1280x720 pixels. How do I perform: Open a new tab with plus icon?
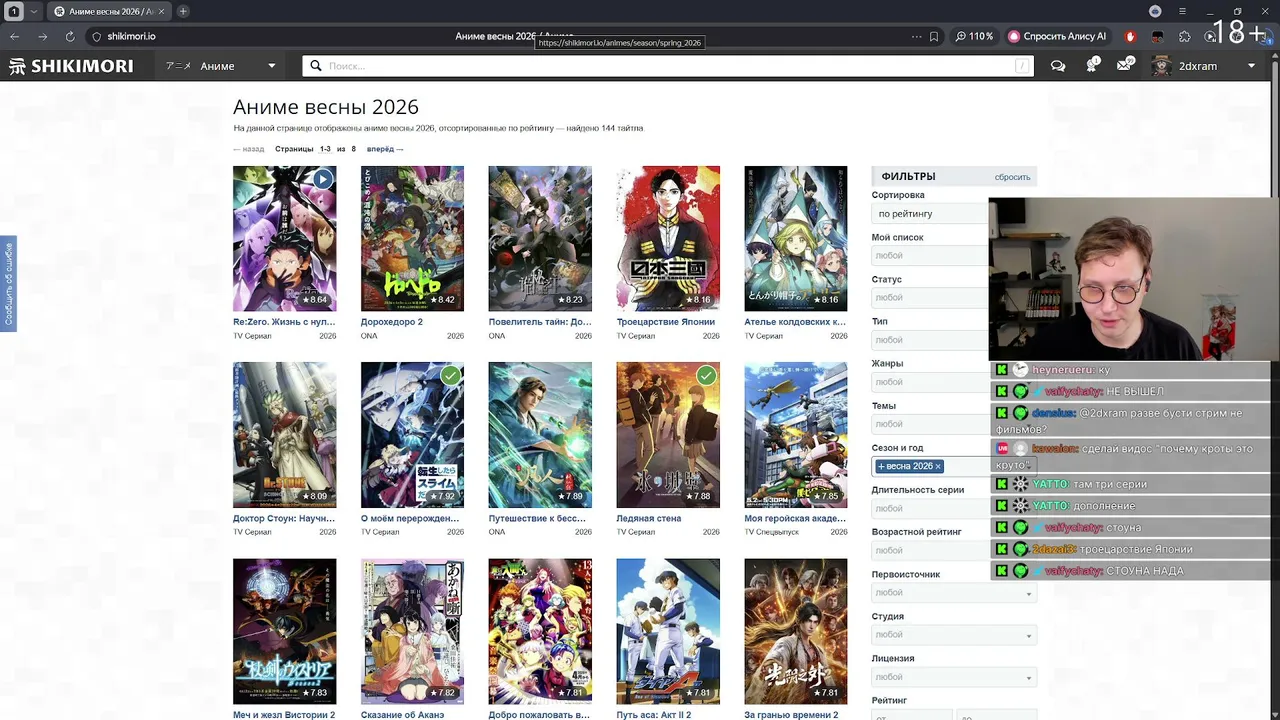click(183, 11)
